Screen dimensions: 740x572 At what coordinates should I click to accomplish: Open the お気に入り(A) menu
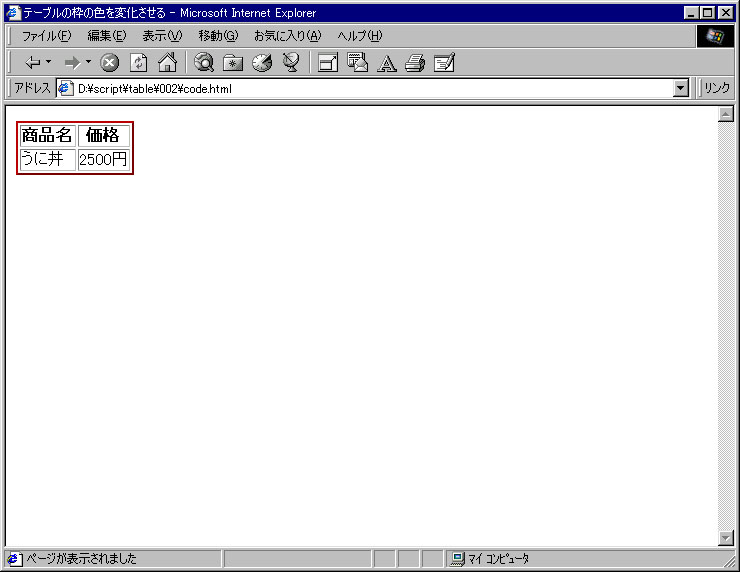tap(287, 36)
